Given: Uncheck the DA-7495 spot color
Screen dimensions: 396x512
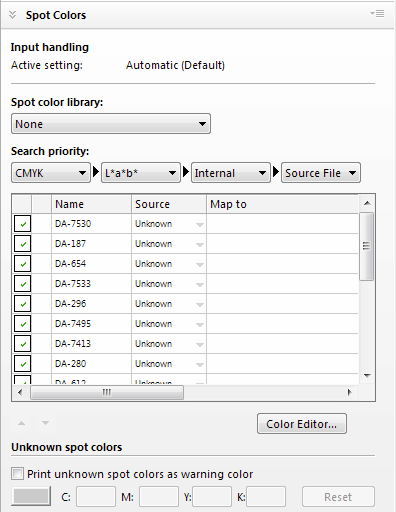Looking at the screenshot, I should tap(22, 324).
